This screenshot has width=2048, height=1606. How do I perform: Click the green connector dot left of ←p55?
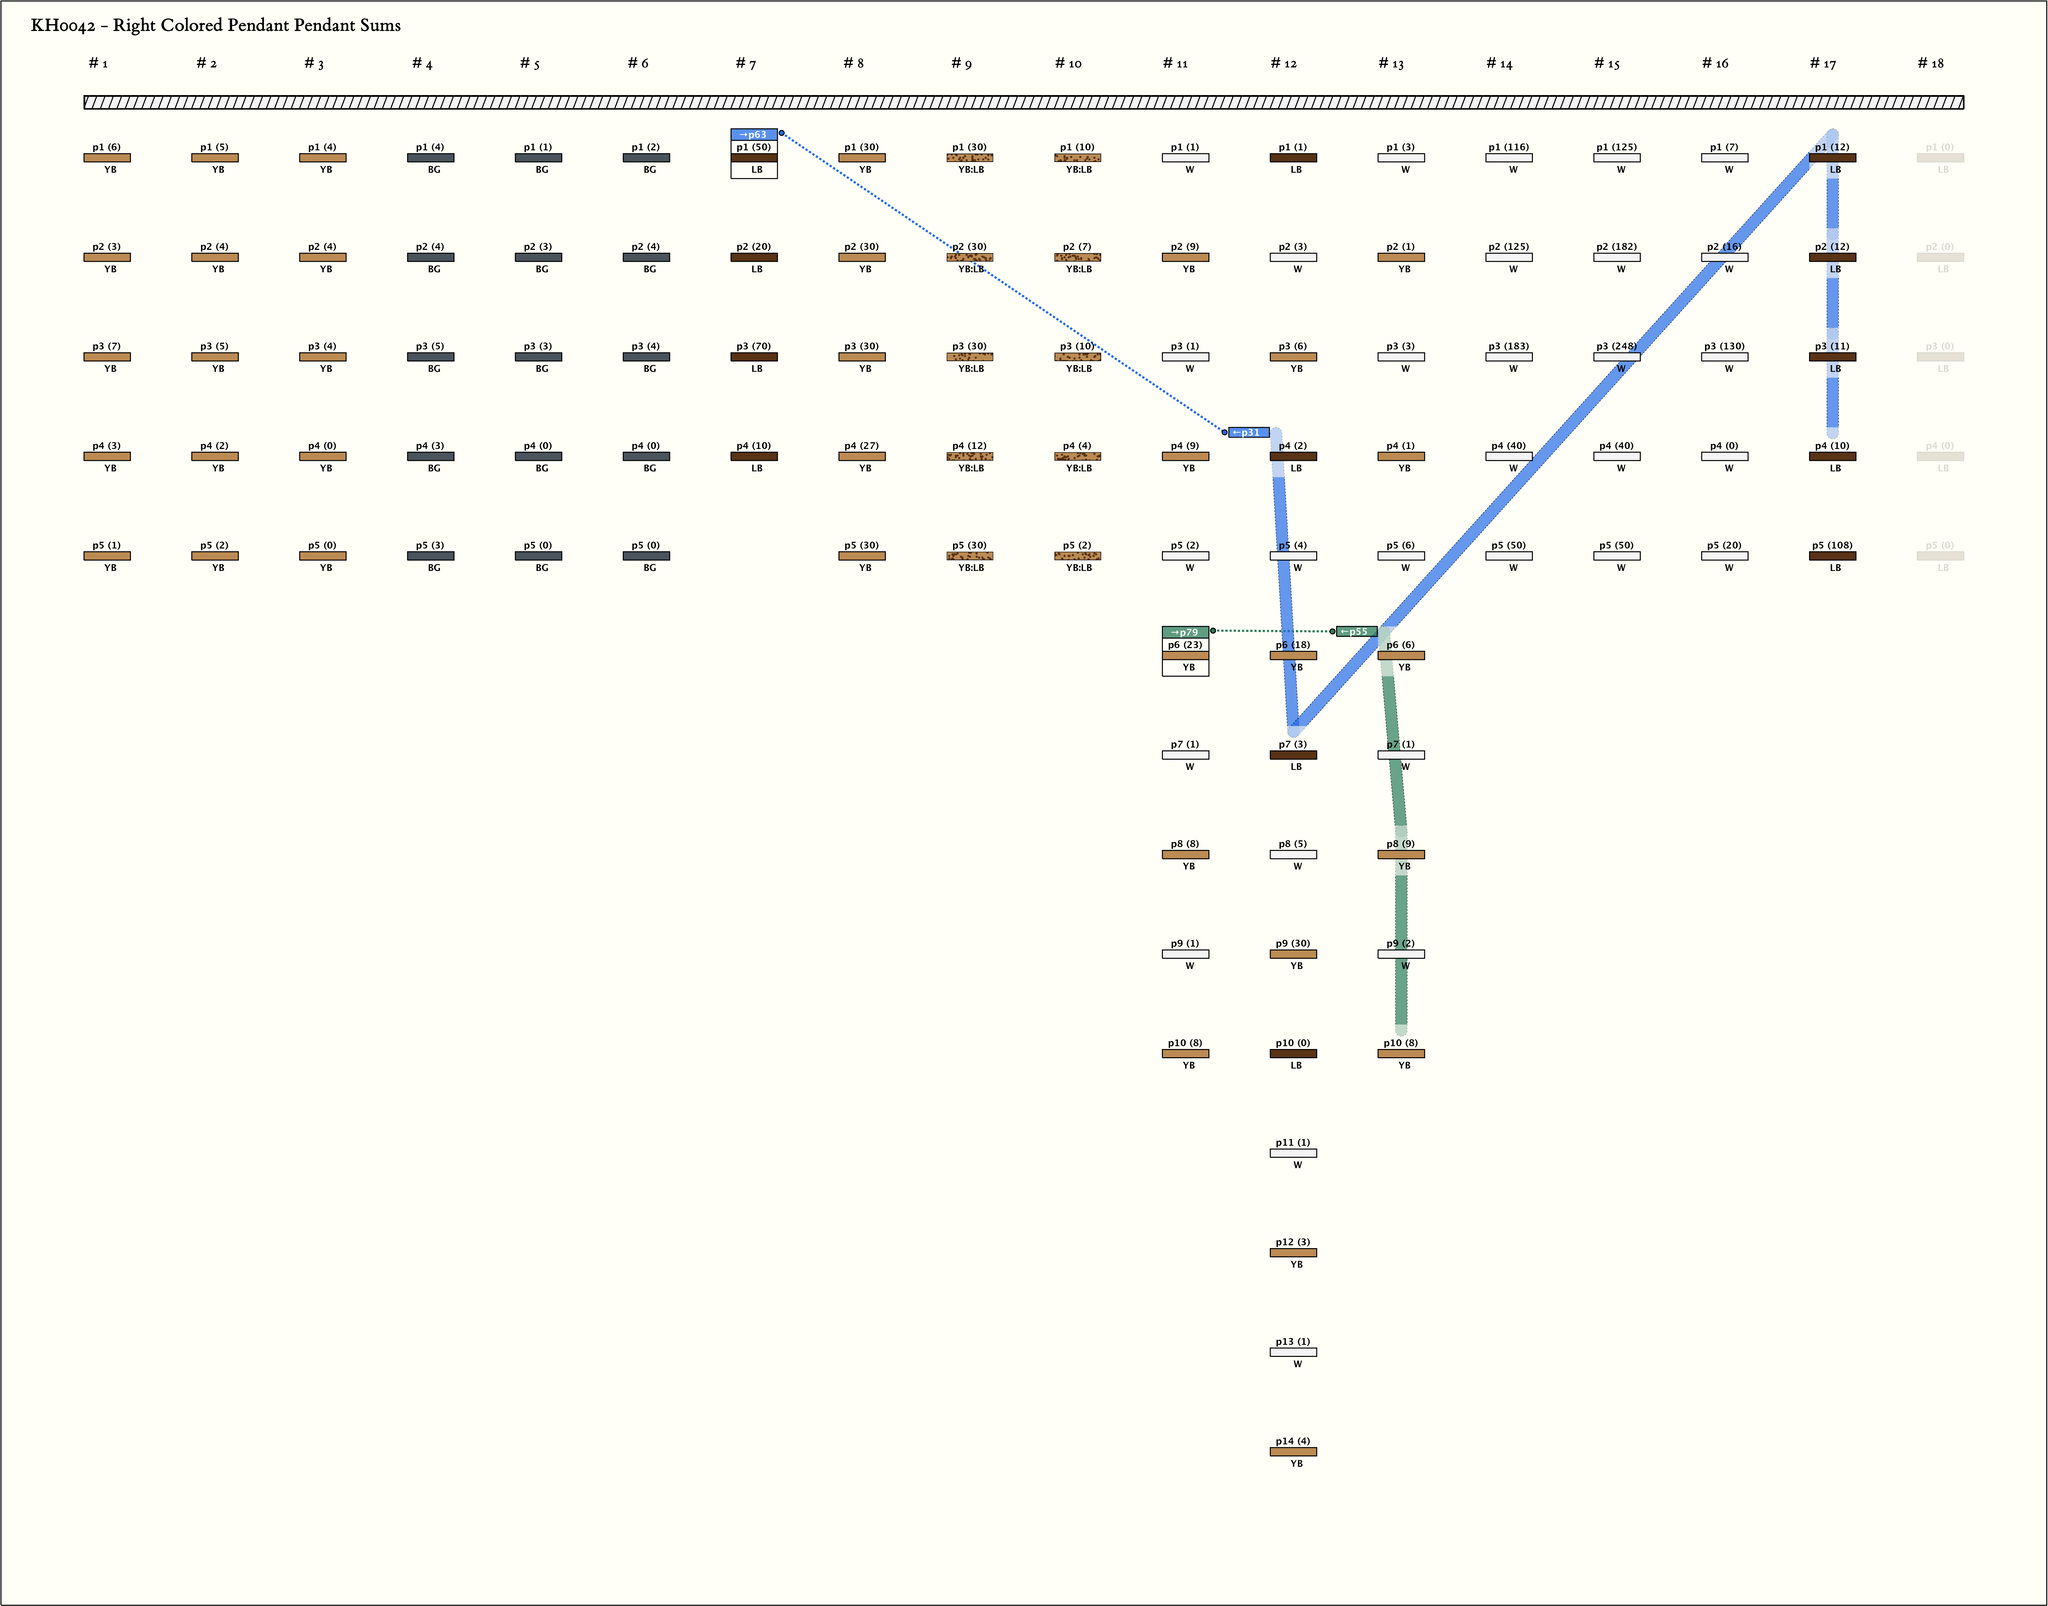click(1332, 632)
